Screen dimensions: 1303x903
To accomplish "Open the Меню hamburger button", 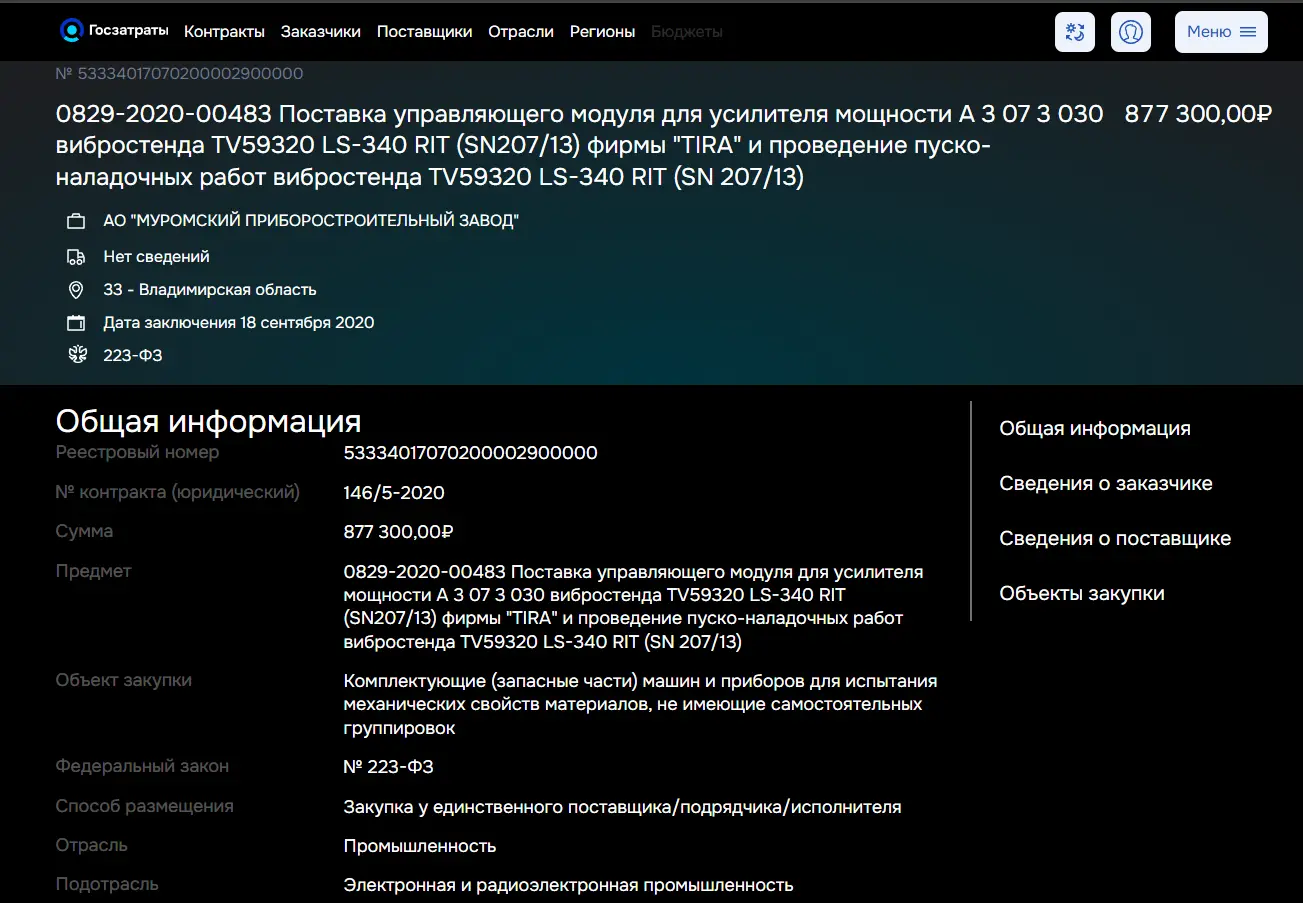I will coord(1221,32).
